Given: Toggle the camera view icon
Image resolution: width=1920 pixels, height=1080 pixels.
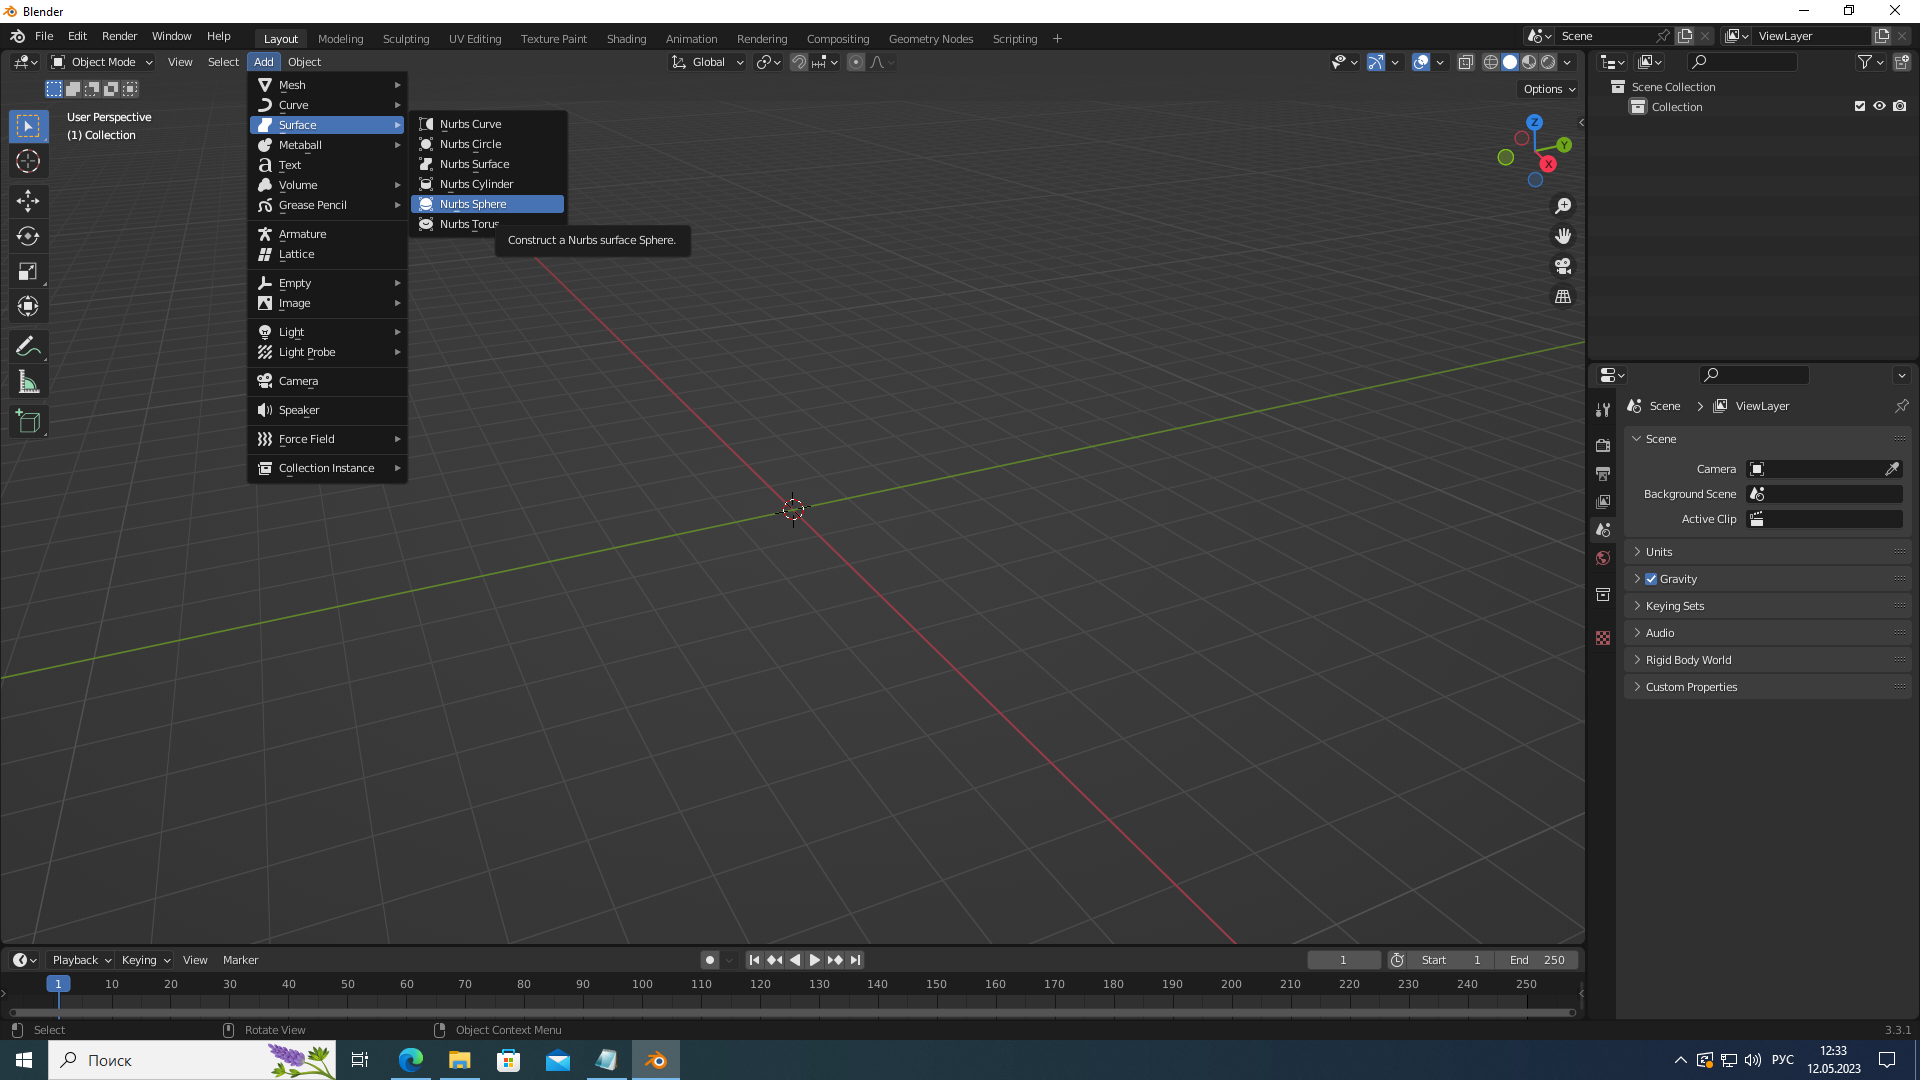Looking at the screenshot, I should point(1563,266).
